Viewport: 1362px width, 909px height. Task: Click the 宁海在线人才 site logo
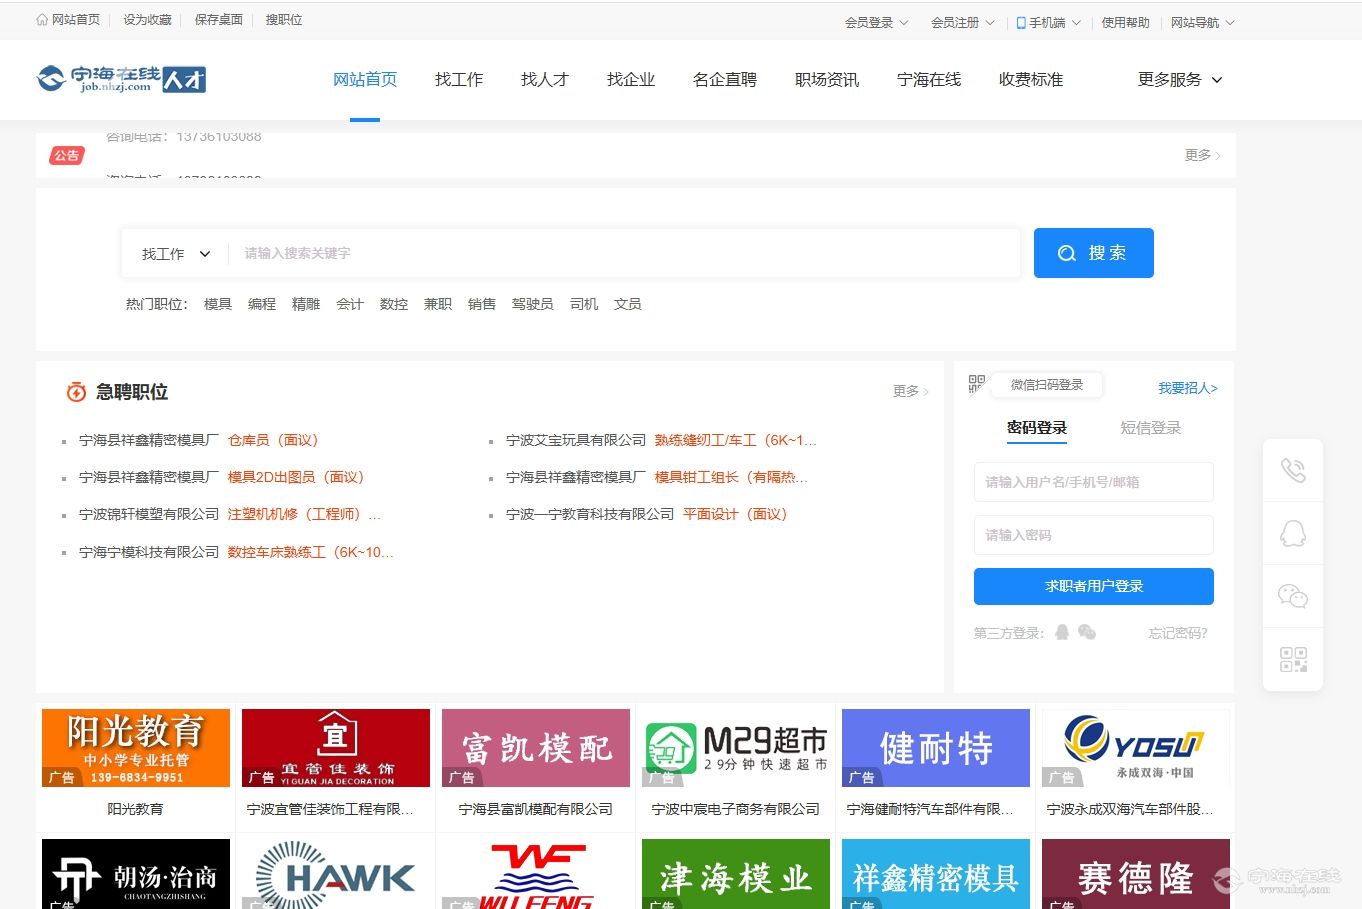click(x=121, y=79)
